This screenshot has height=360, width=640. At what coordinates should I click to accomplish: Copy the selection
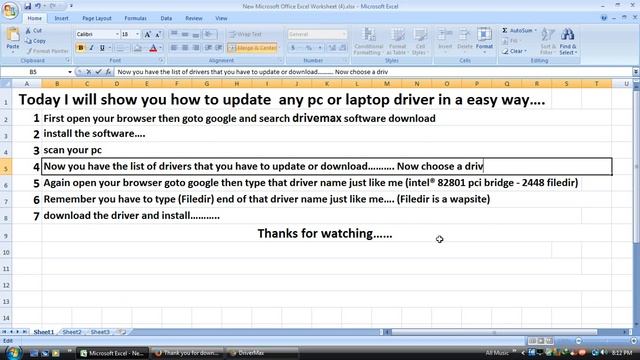pyautogui.click(x=35, y=41)
